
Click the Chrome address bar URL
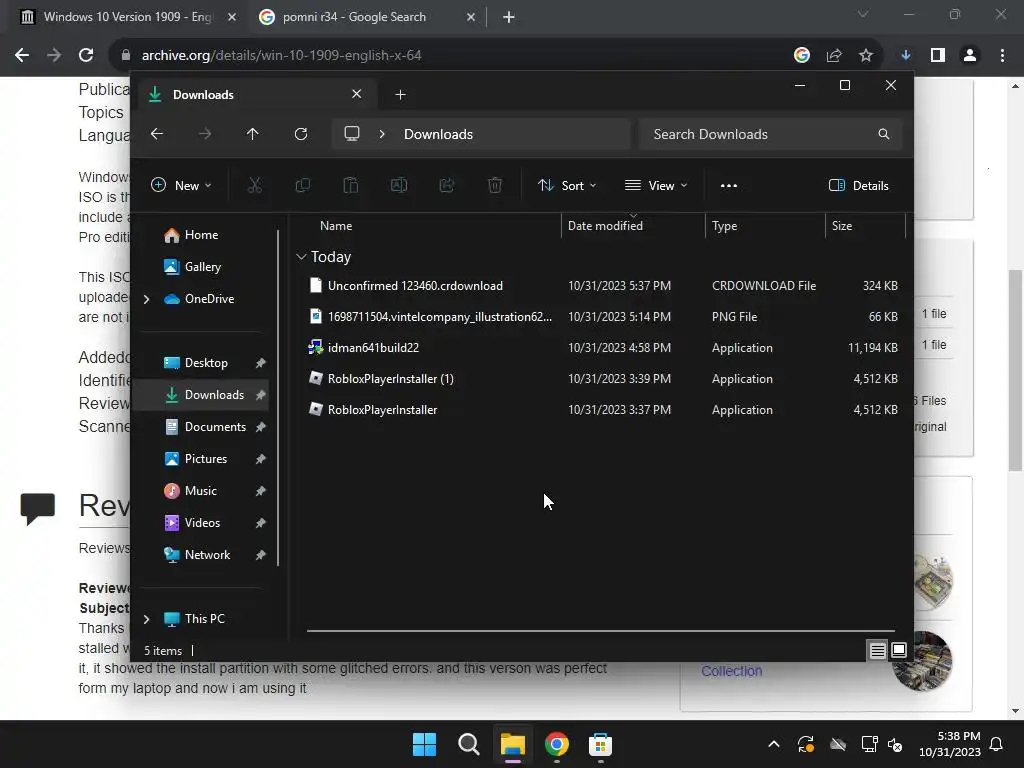point(281,56)
